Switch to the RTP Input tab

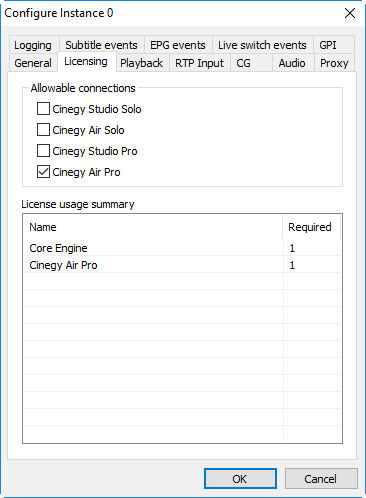click(200, 63)
